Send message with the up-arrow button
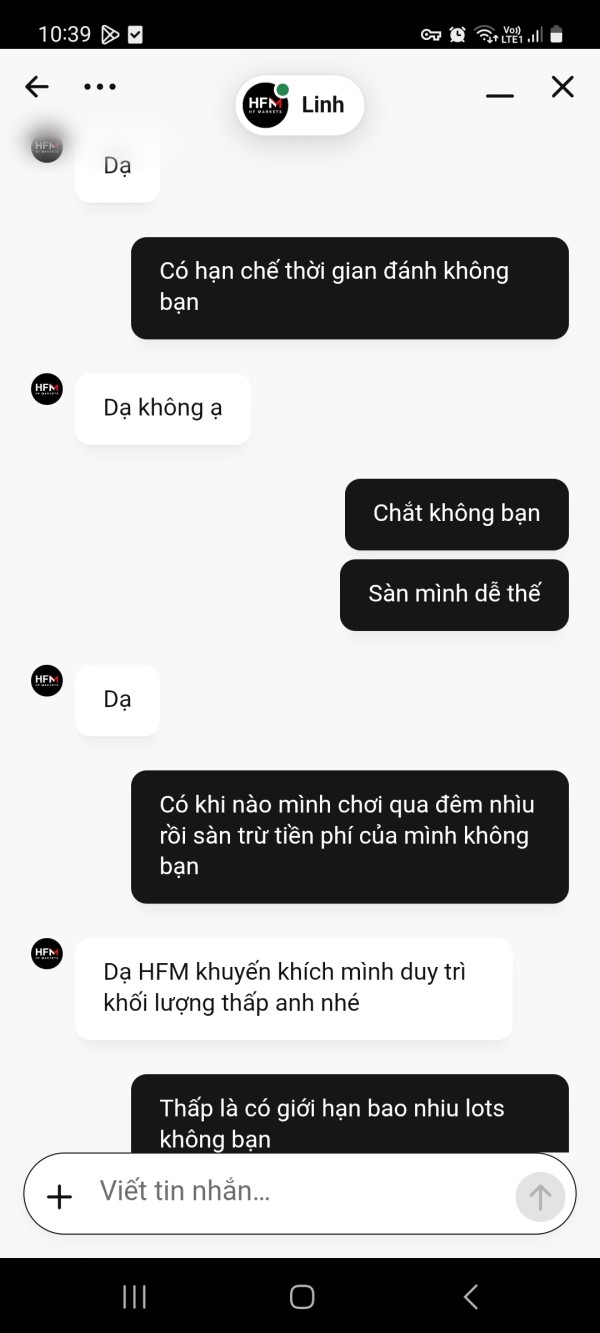The width and height of the screenshot is (600, 1333). [540, 1196]
